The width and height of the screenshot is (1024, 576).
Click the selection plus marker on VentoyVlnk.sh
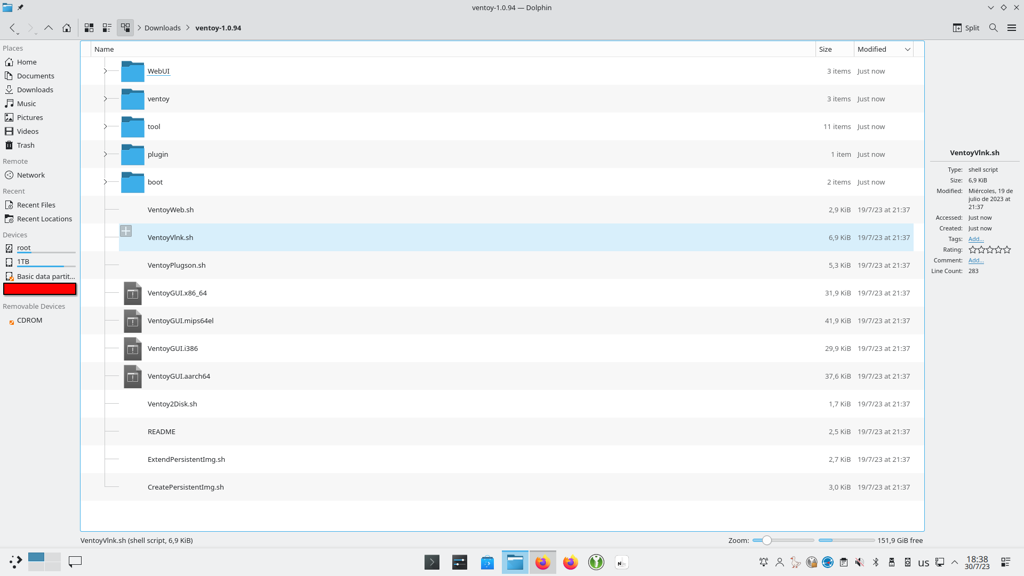pos(126,231)
